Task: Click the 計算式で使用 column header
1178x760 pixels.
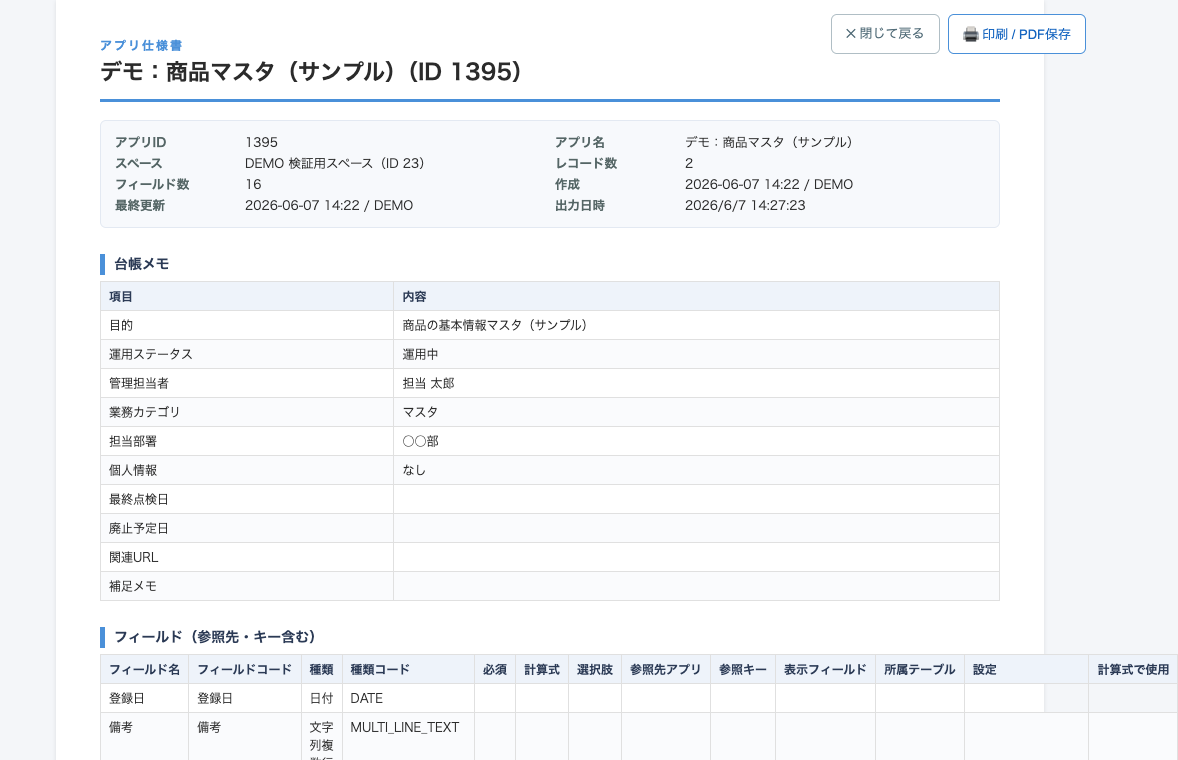Action: pyautogui.click(x=1133, y=669)
